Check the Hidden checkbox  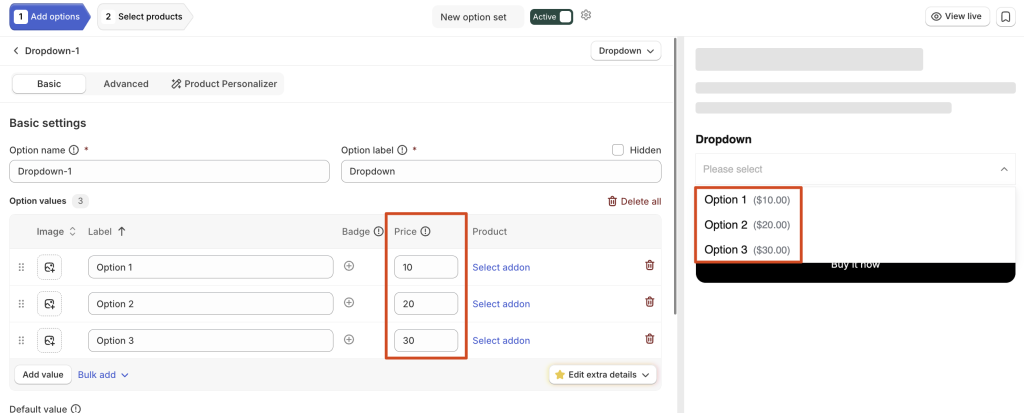coord(618,150)
